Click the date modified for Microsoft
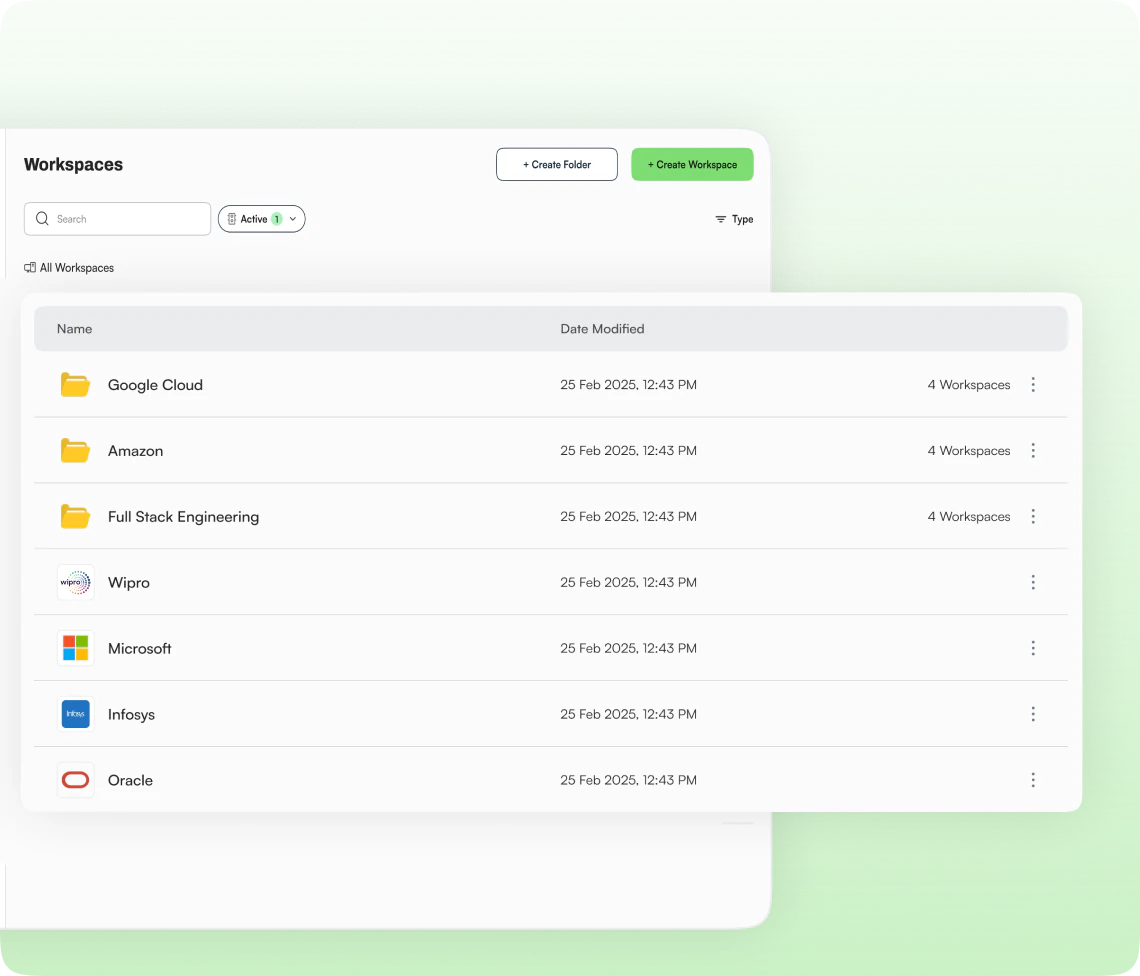Screen dimensions: 1140x976 [x=628, y=648]
